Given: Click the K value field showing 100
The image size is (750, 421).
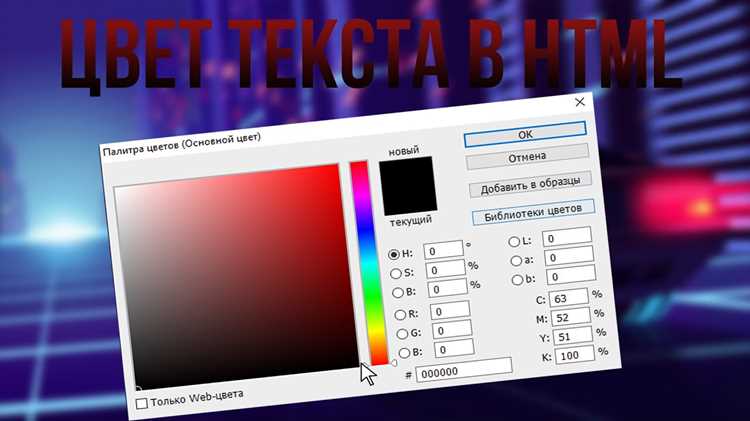Looking at the screenshot, I should (575, 355).
